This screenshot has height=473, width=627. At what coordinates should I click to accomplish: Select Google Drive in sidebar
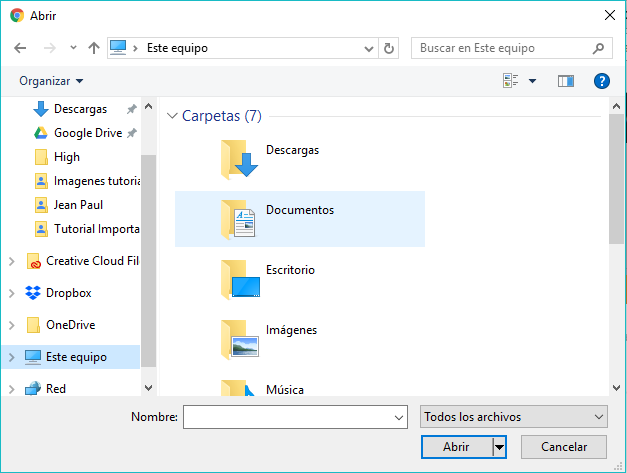(x=88, y=133)
